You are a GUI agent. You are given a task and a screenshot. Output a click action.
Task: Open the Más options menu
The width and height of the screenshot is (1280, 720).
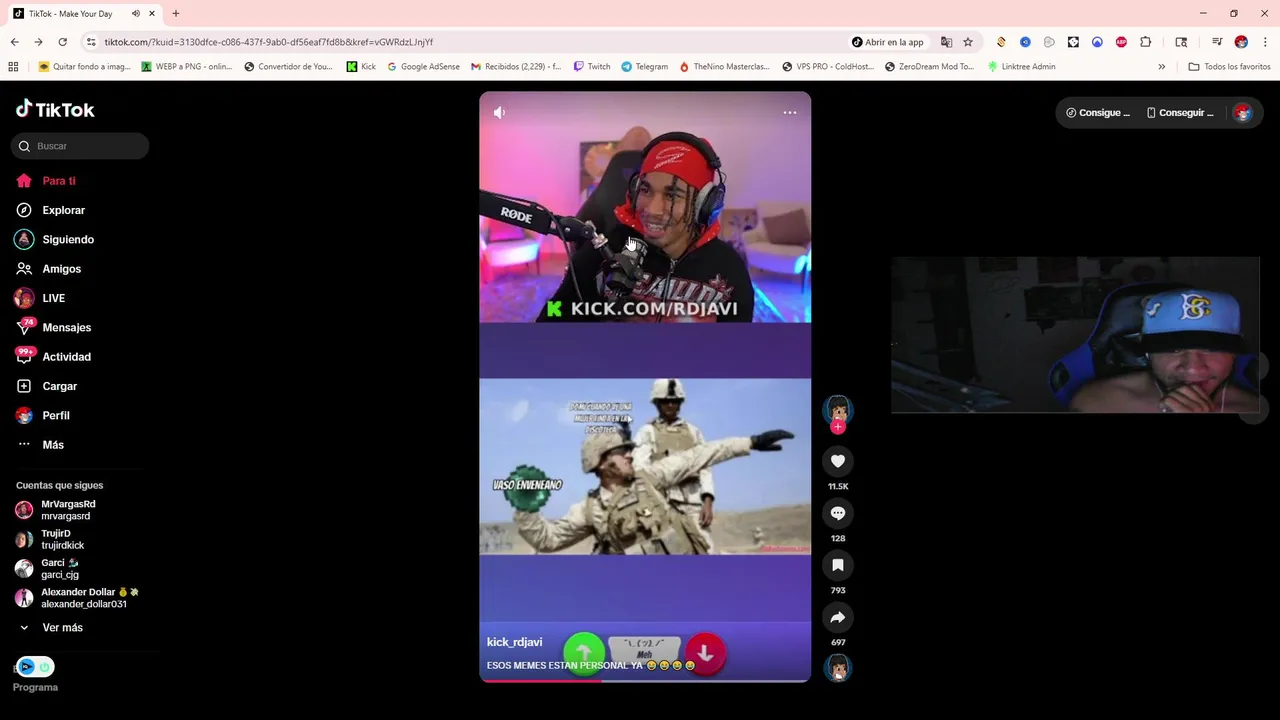point(40,445)
